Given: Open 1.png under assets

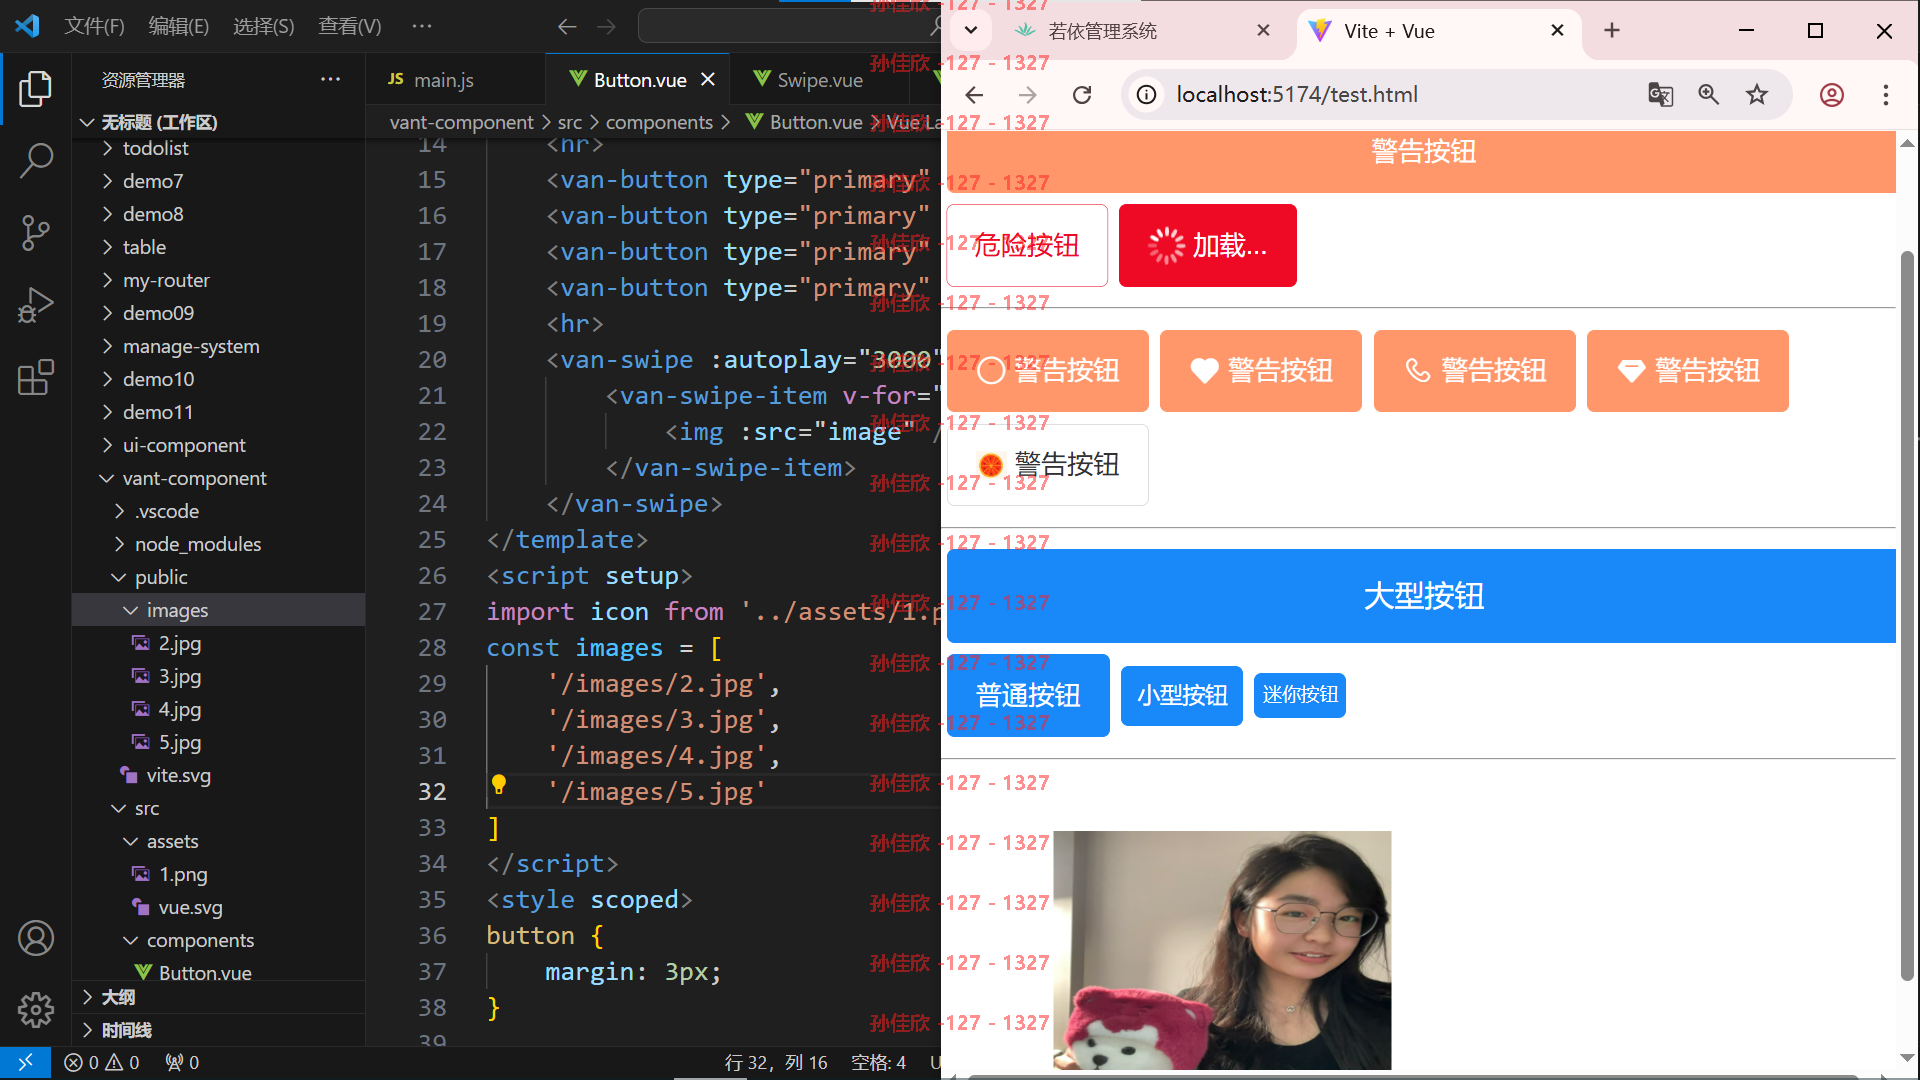Looking at the screenshot, I should (183, 874).
